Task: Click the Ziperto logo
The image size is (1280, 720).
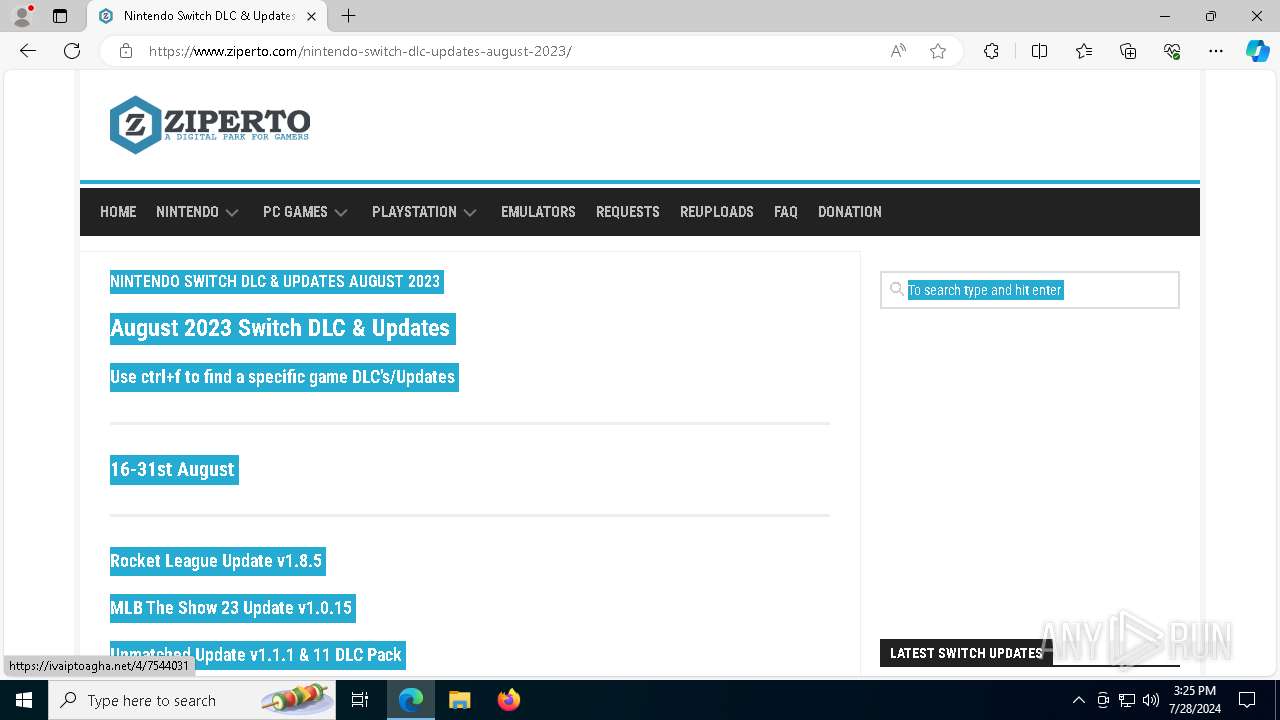Action: coord(210,125)
